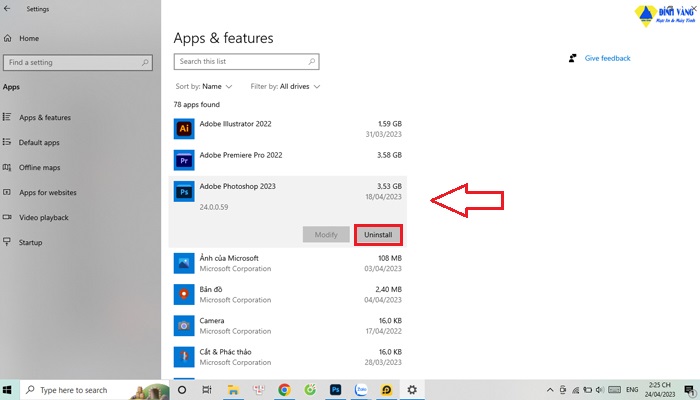Select the Camera app icon
This screenshot has height=400, width=700.
coord(184,326)
